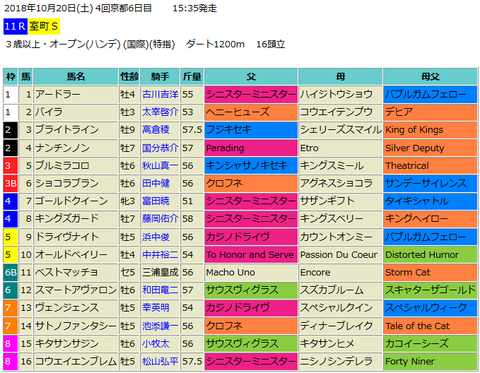Click the 母父 column header

(x=430, y=77)
